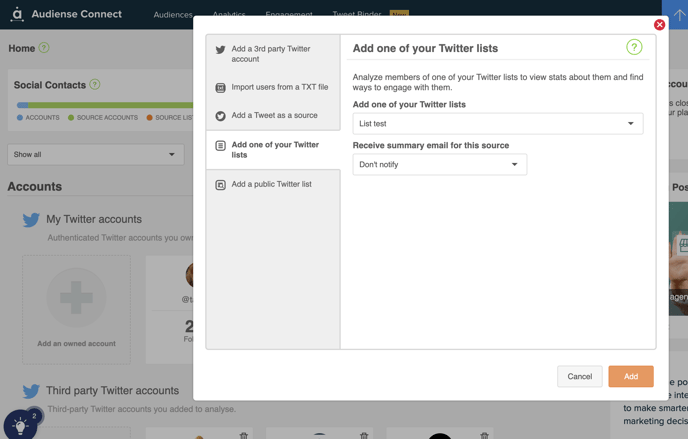Image resolution: width=688 pixels, height=439 pixels.
Task: Click the Third party Twitter accounts heading
Action: 113,390
